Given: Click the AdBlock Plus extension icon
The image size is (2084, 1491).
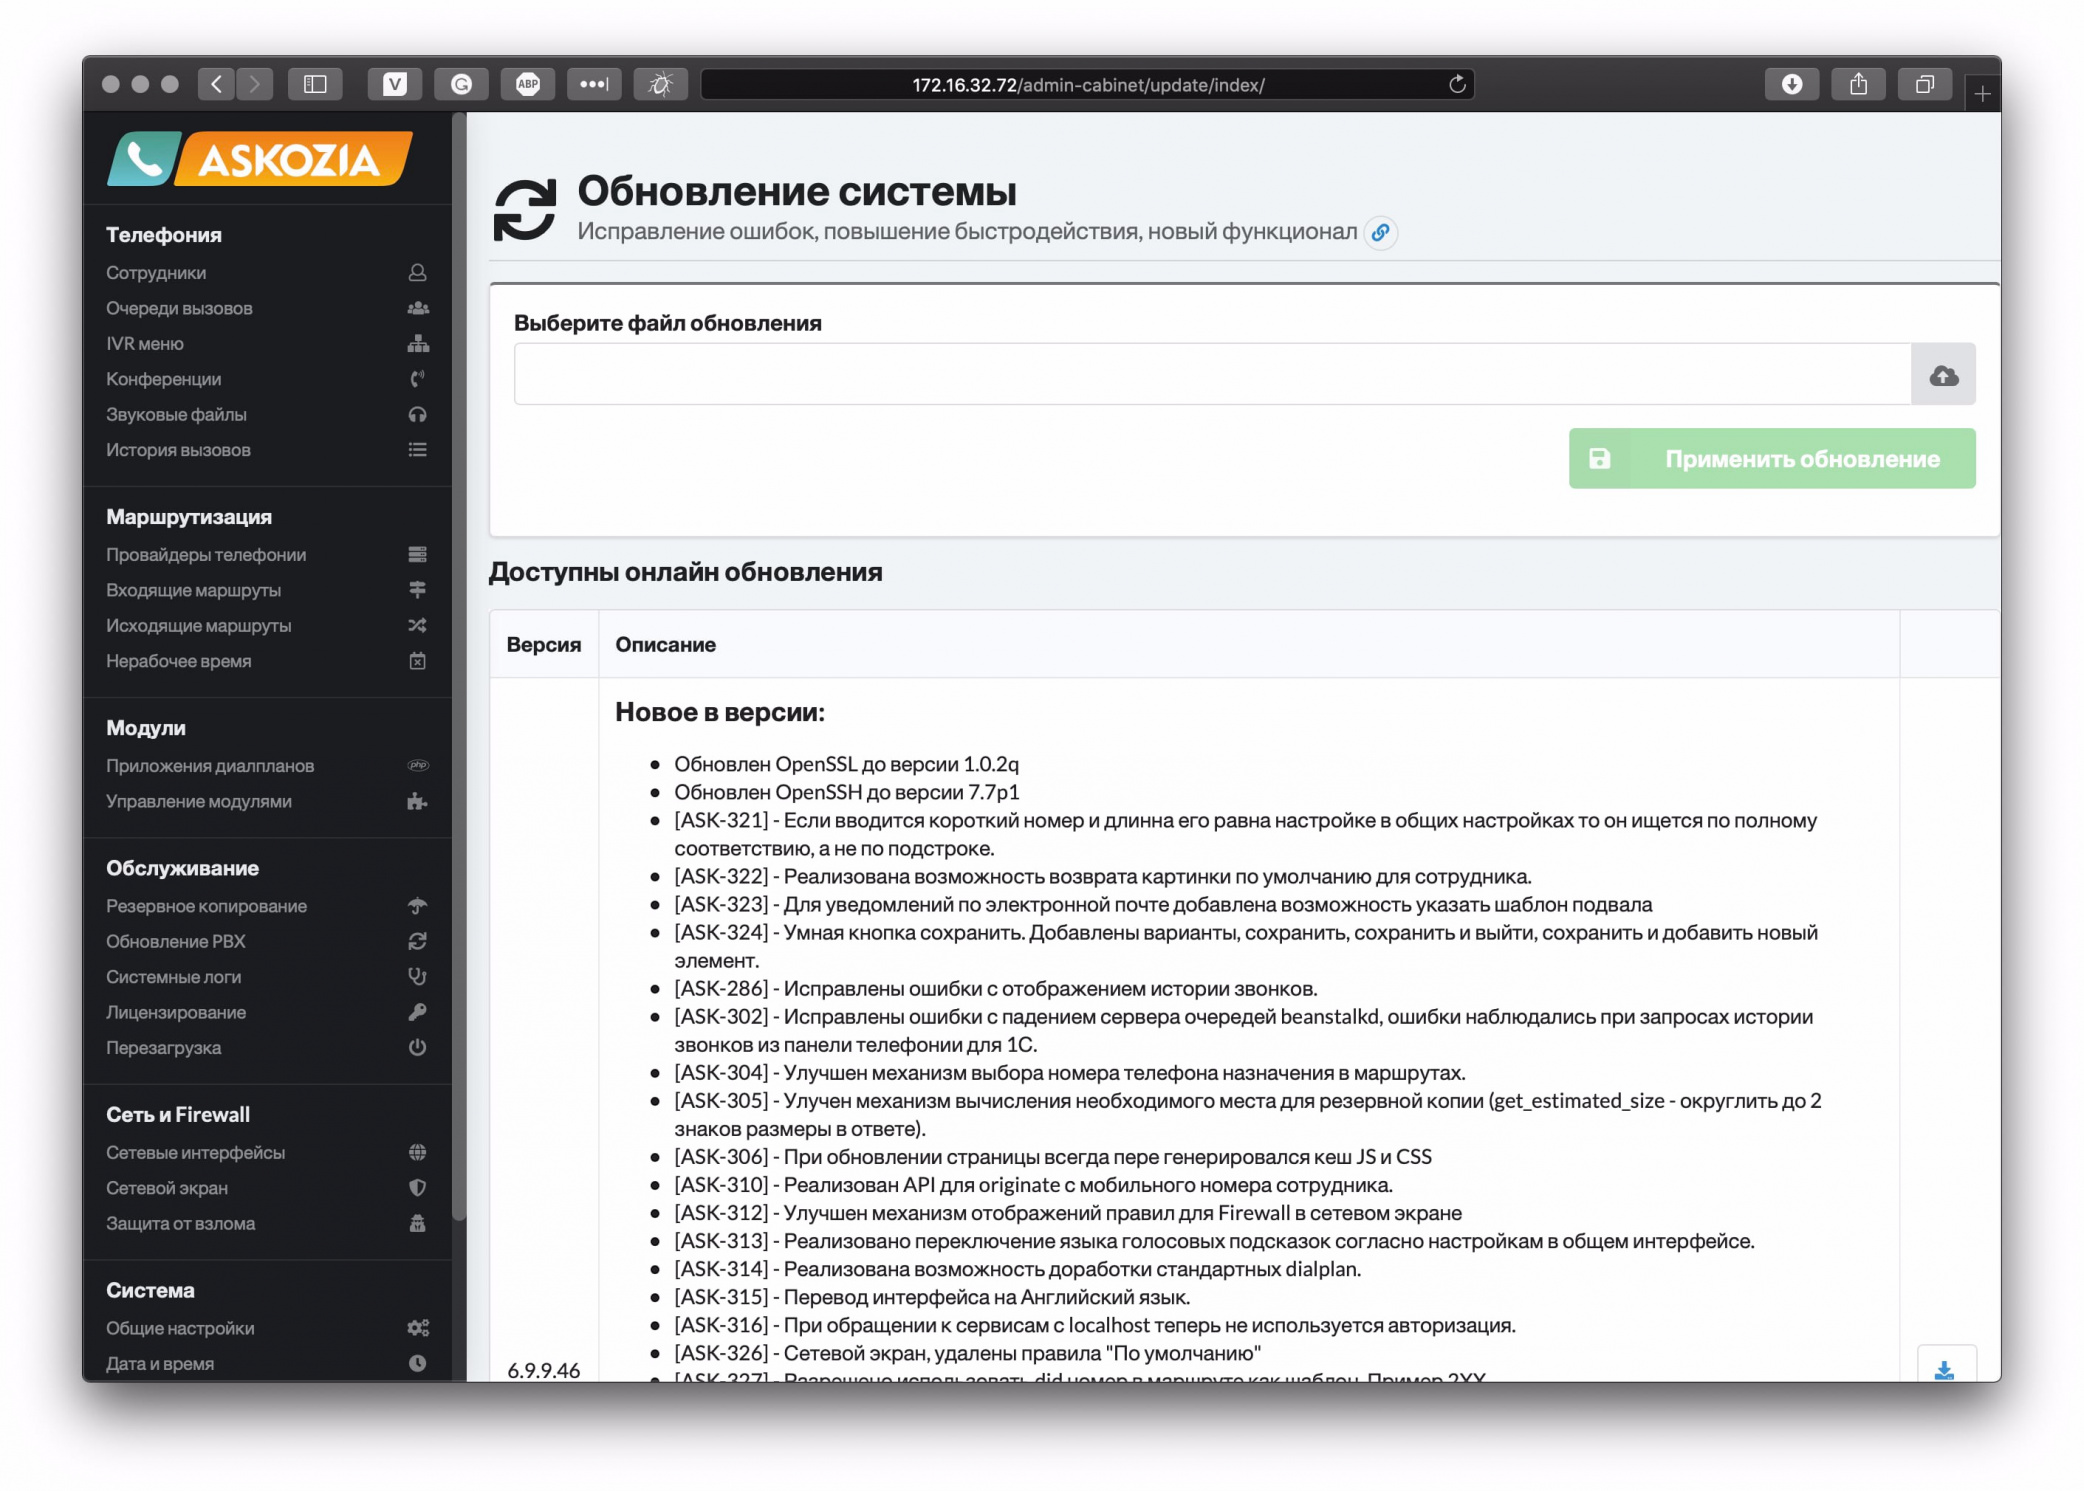Looking at the screenshot, I should 528,84.
